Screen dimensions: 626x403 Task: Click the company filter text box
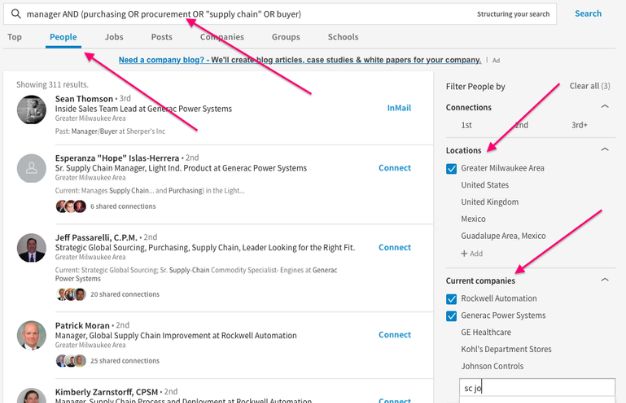(537, 388)
